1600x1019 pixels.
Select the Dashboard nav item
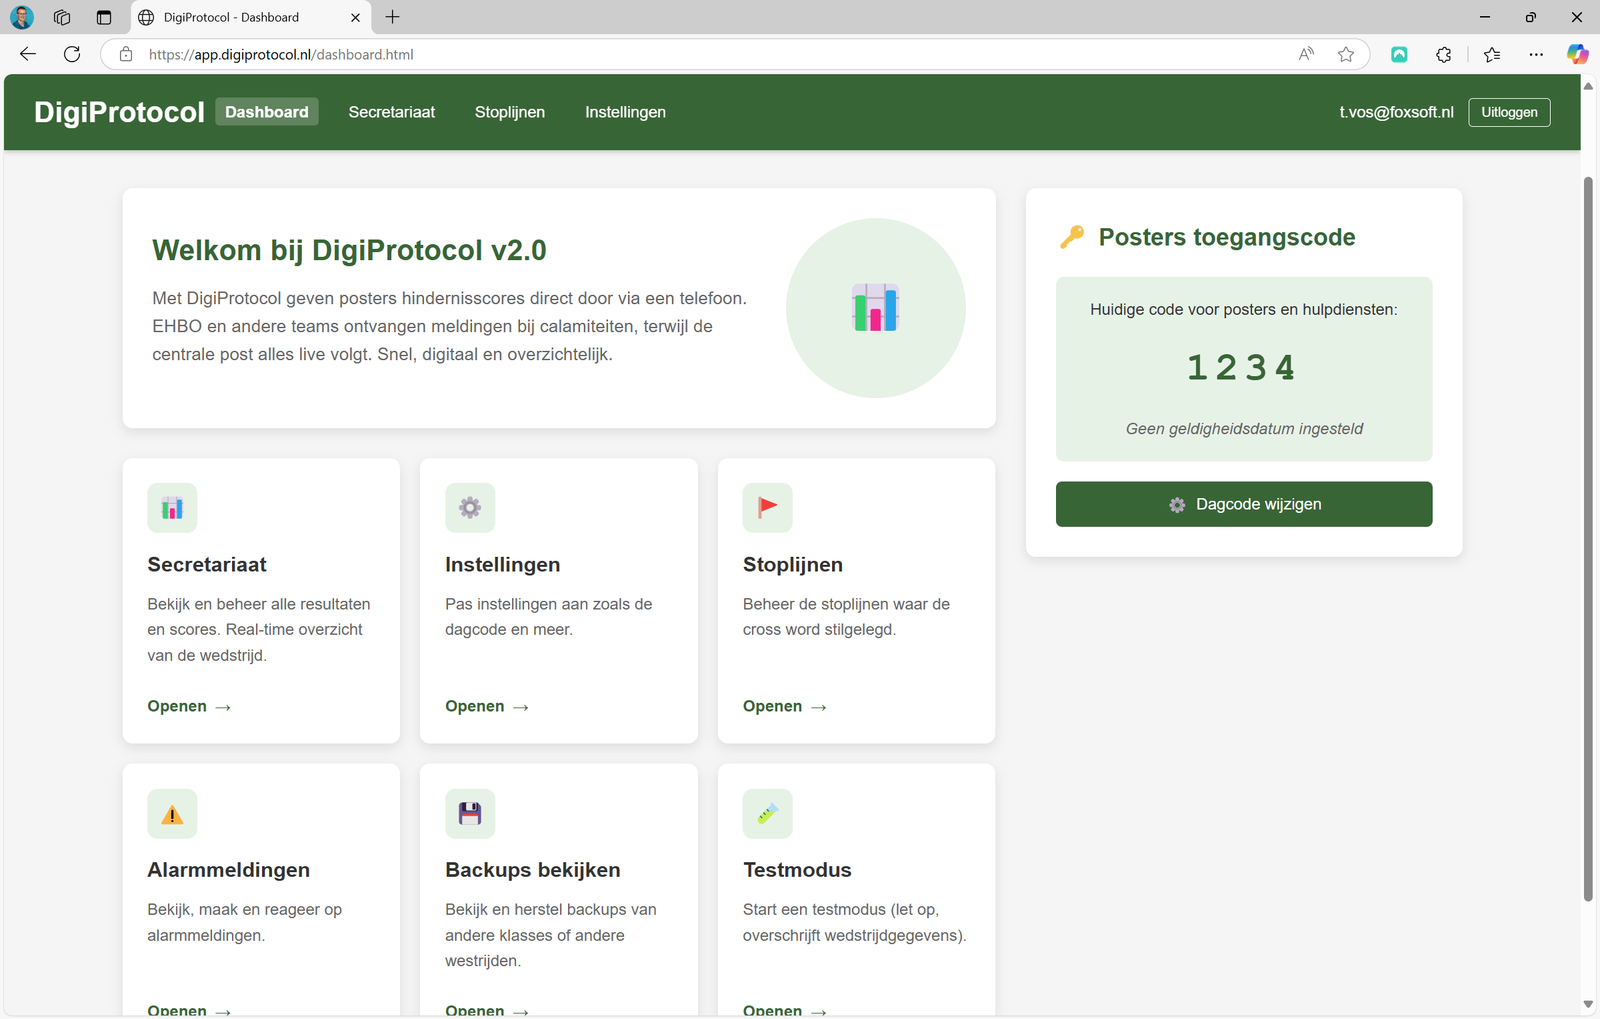267,112
